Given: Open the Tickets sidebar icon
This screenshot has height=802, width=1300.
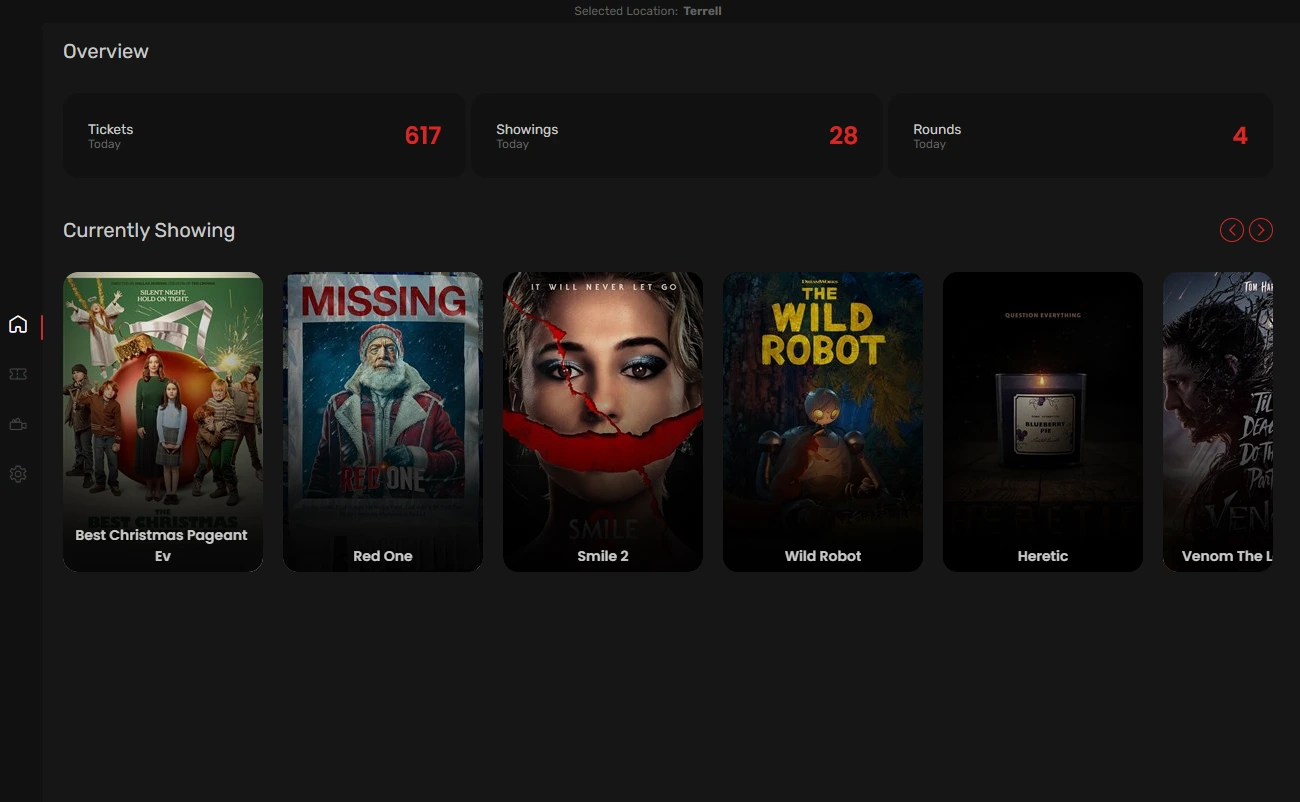Looking at the screenshot, I should coord(18,374).
